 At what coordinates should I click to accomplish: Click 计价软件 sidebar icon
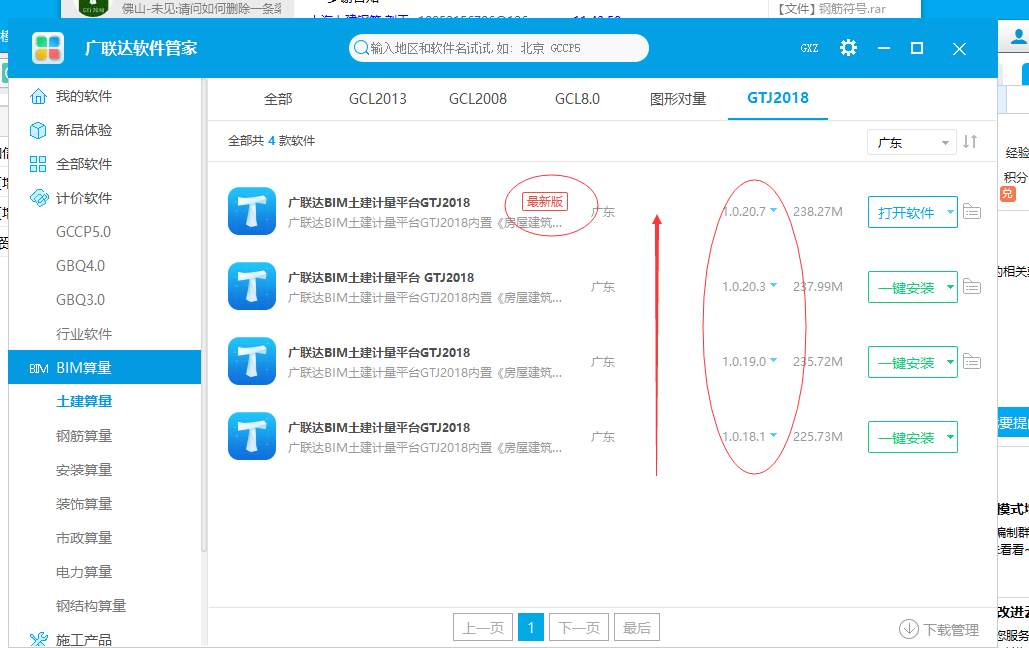tap(39, 198)
